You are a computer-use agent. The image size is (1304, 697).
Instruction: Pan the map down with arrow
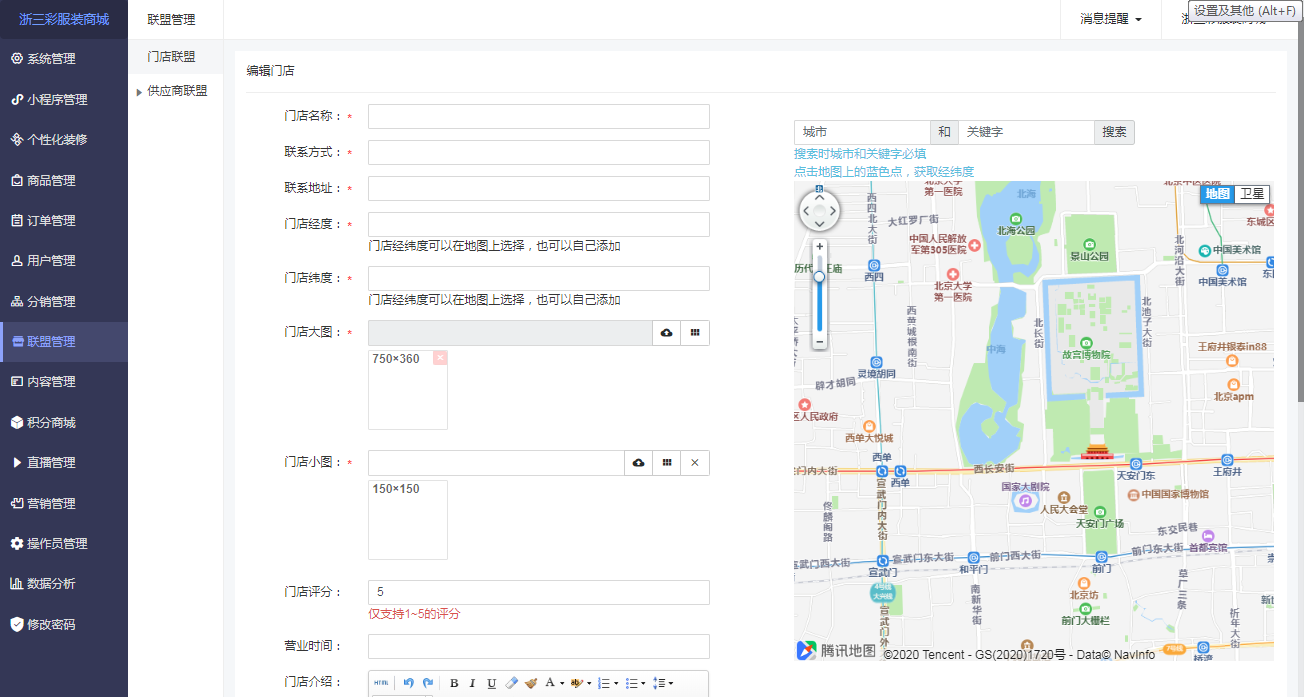coord(820,226)
